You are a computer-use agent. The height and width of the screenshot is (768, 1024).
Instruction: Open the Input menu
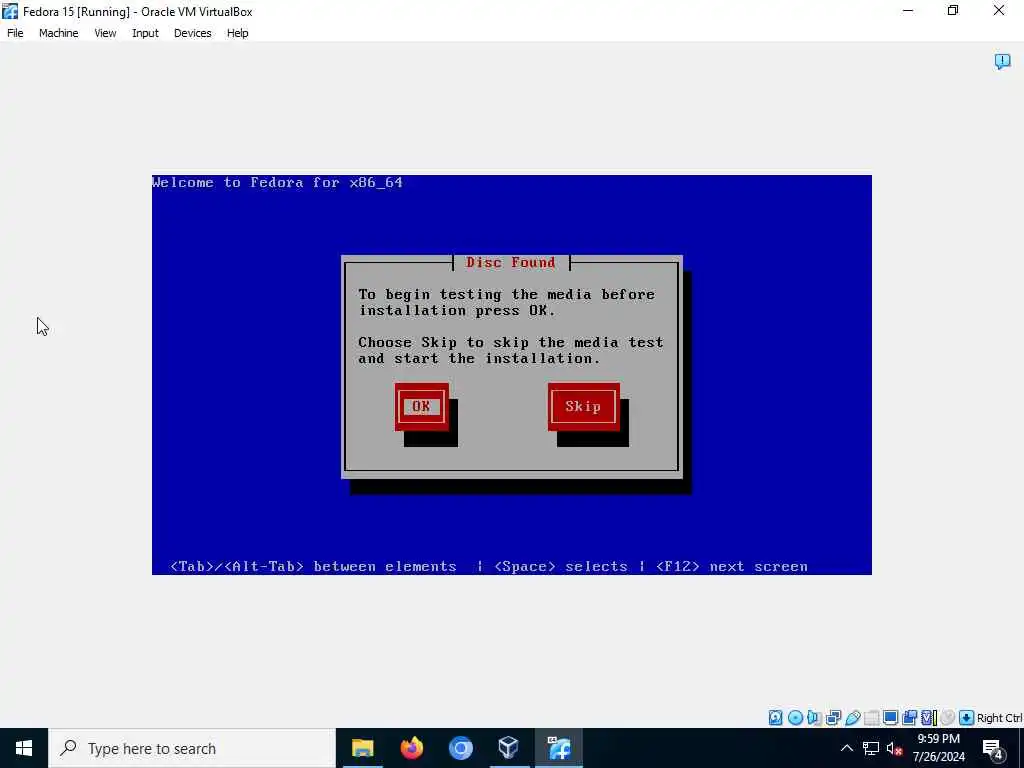coord(145,33)
